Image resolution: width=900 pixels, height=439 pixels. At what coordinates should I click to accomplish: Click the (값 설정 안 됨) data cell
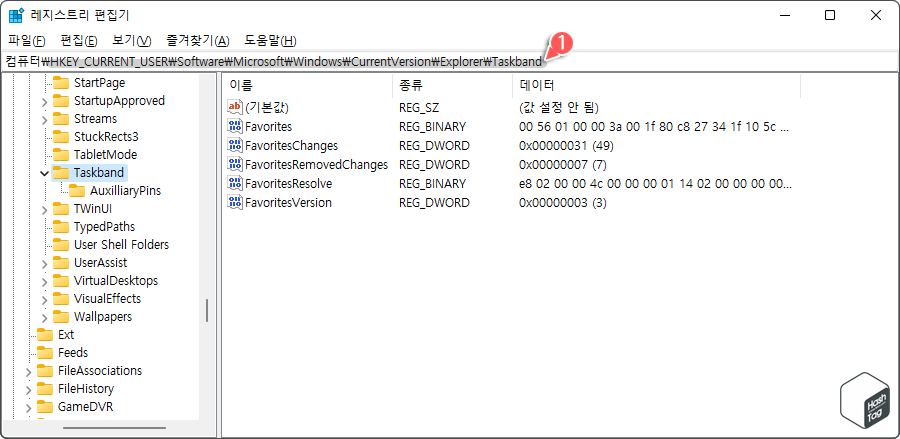[558, 107]
